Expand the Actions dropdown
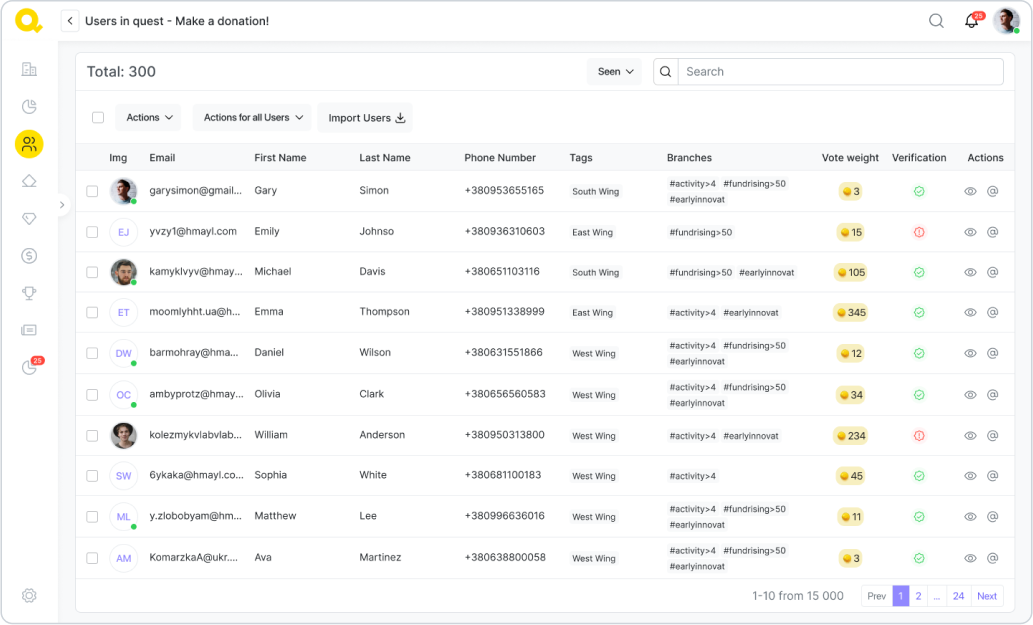Screen dimensions: 1033x625 point(148,118)
